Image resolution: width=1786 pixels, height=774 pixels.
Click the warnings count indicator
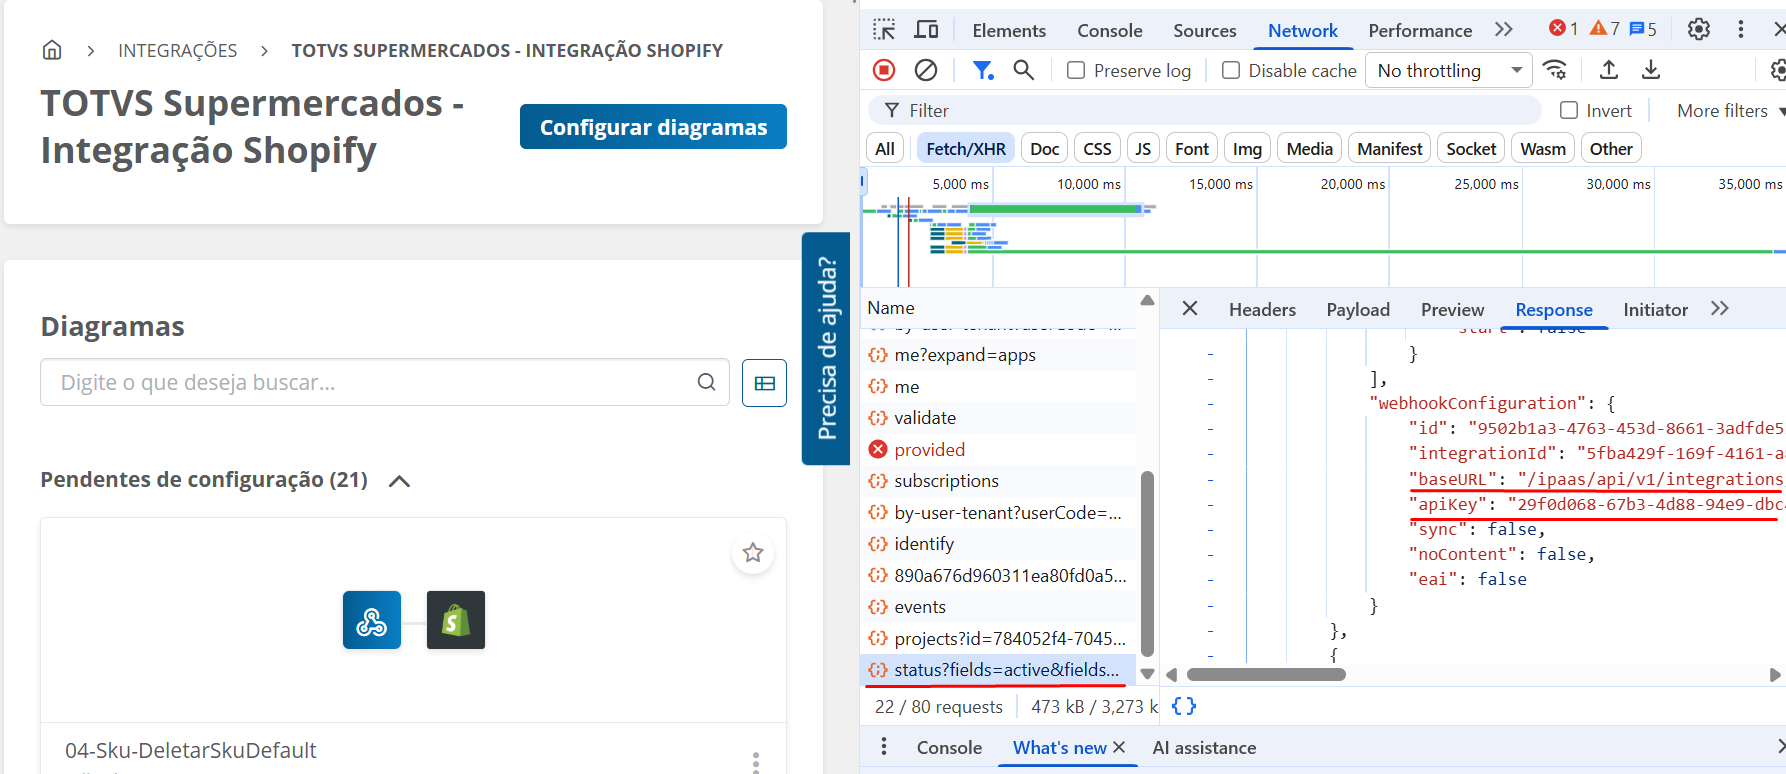1605,29
